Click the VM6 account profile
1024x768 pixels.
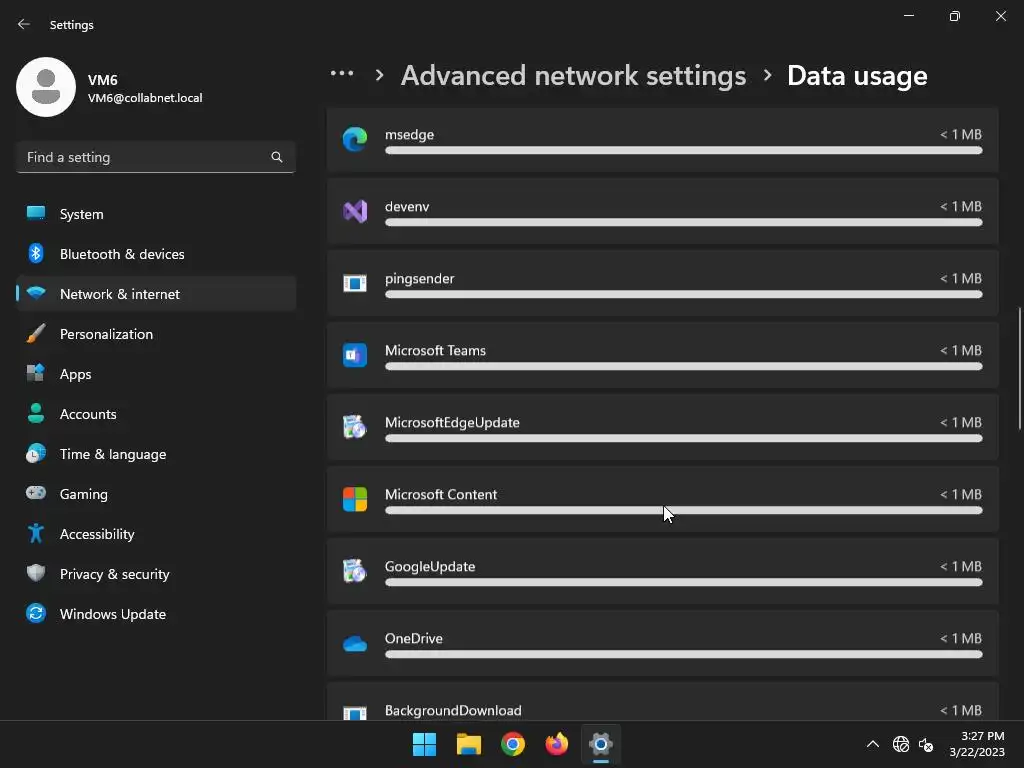click(110, 88)
